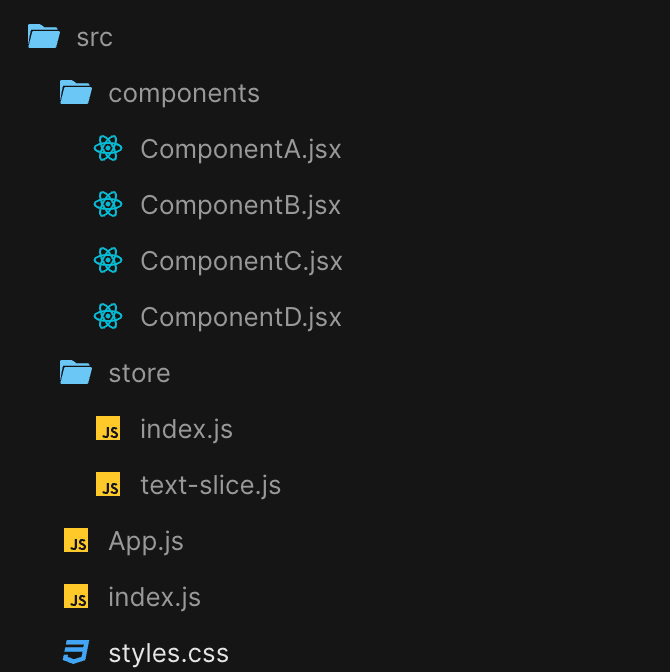The height and width of the screenshot is (672, 670).
Task: Click the src folder icon
Action: click(44, 36)
